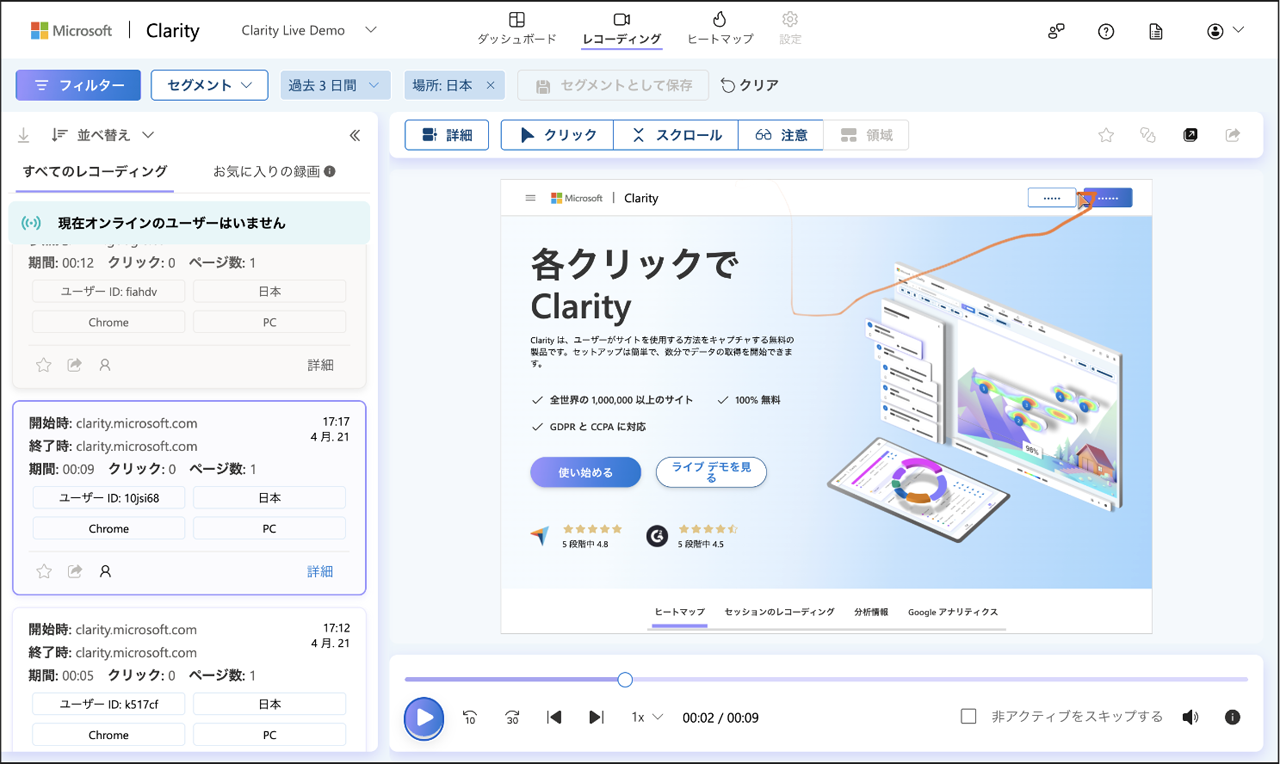Favorite the fiahdv recording with star
The height and width of the screenshot is (764, 1280).
tap(43, 365)
